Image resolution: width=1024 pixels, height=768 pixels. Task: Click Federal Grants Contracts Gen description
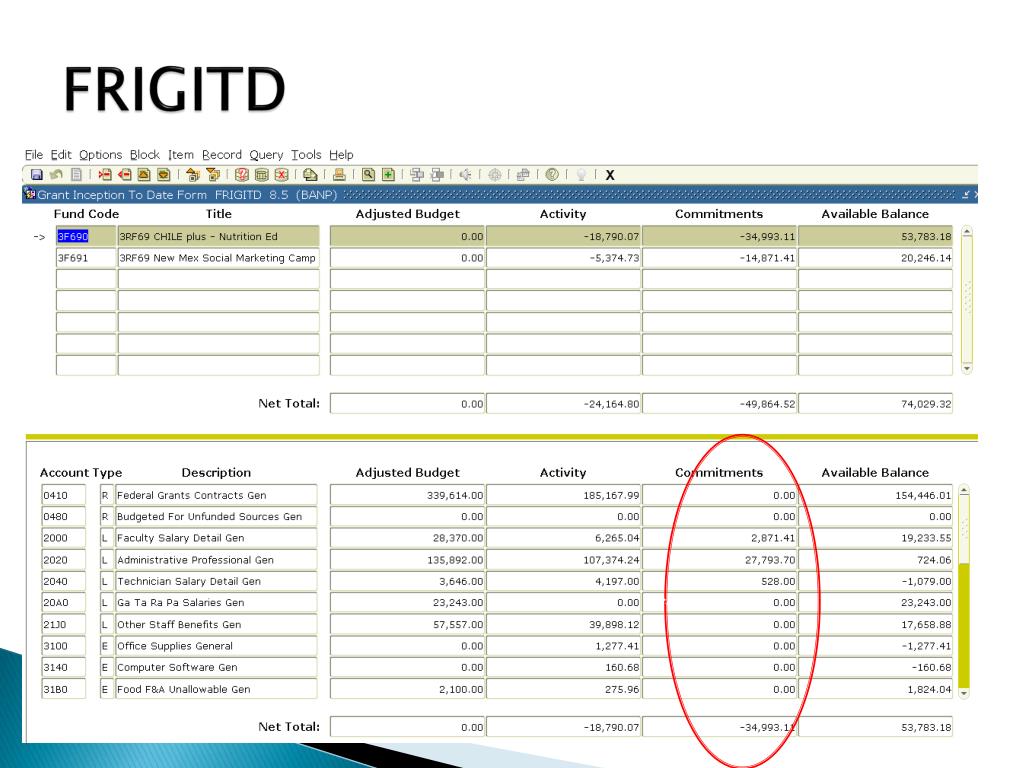(216, 495)
